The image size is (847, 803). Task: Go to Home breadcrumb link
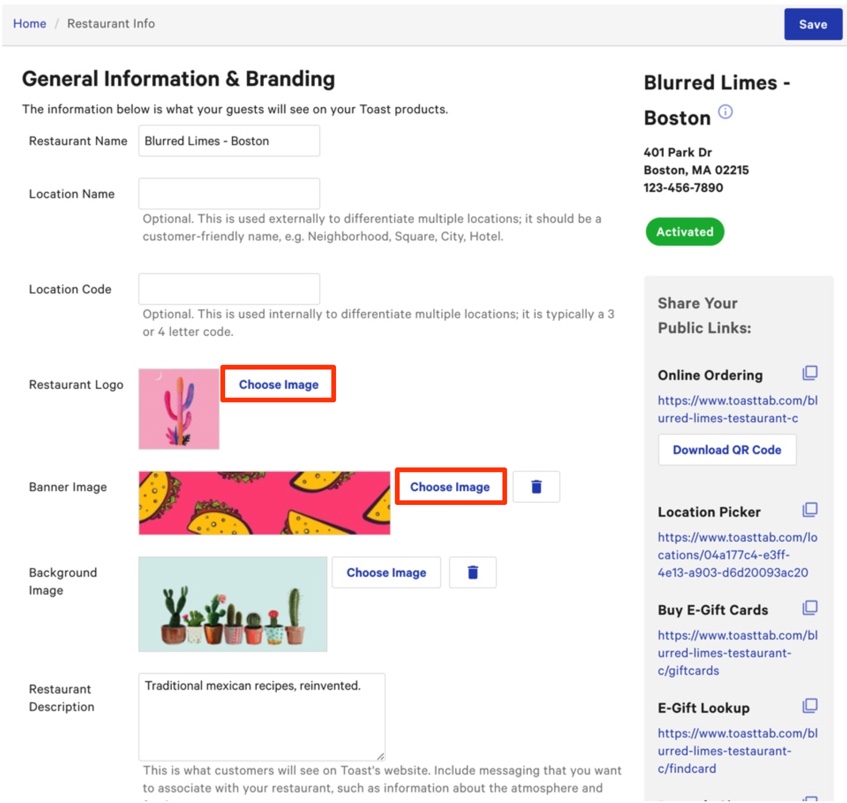pos(30,23)
